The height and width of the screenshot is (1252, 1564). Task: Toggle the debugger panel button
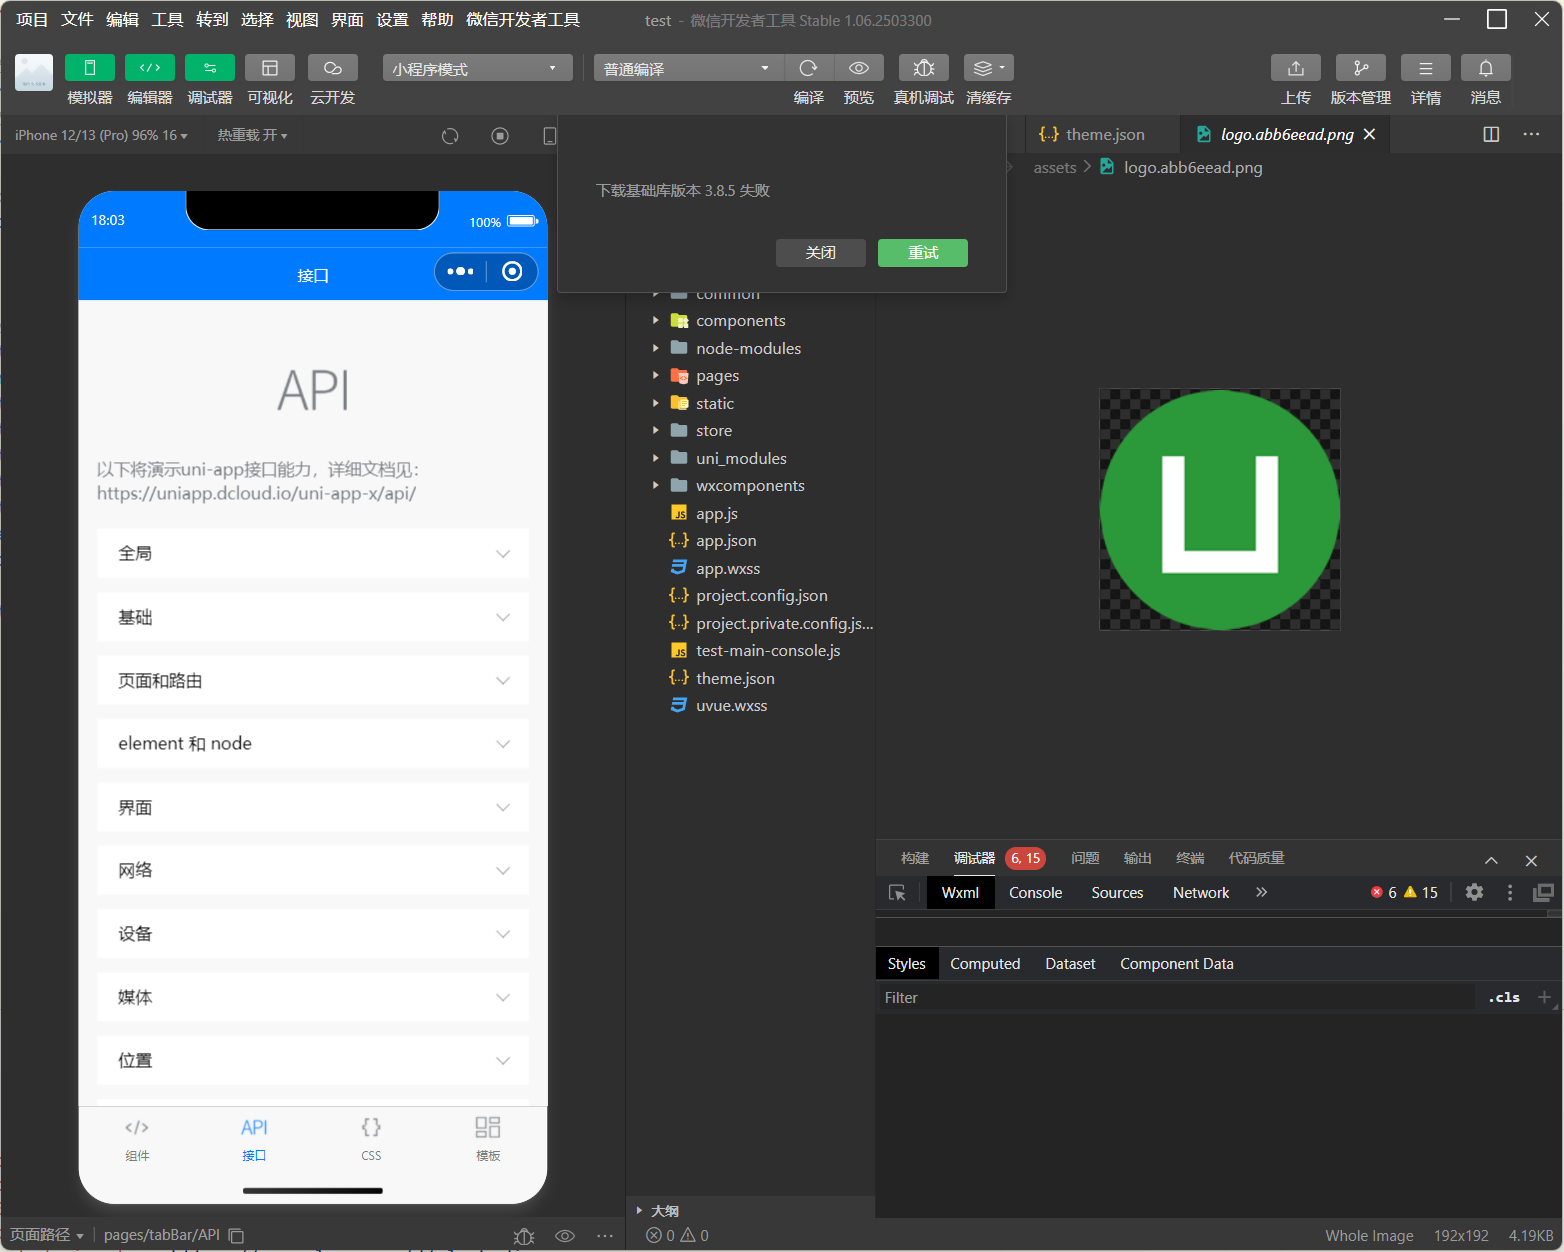click(x=210, y=68)
